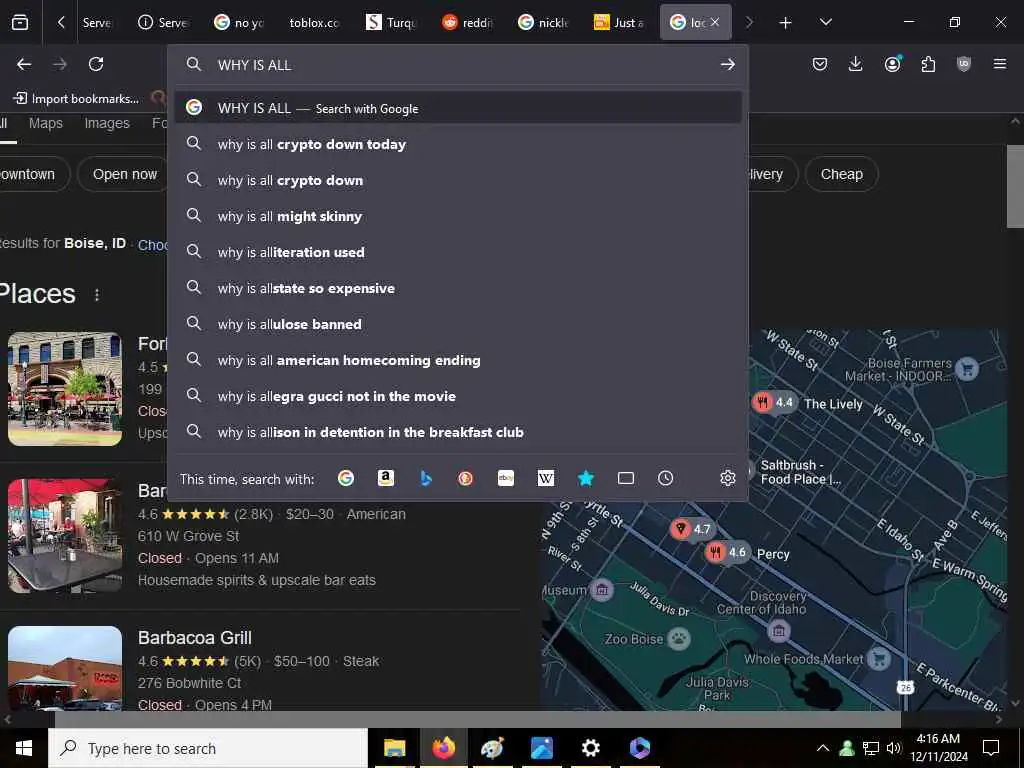Viewport: 1024px width, 768px height.
Task: Search this time with eBay icon
Action: point(505,479)
